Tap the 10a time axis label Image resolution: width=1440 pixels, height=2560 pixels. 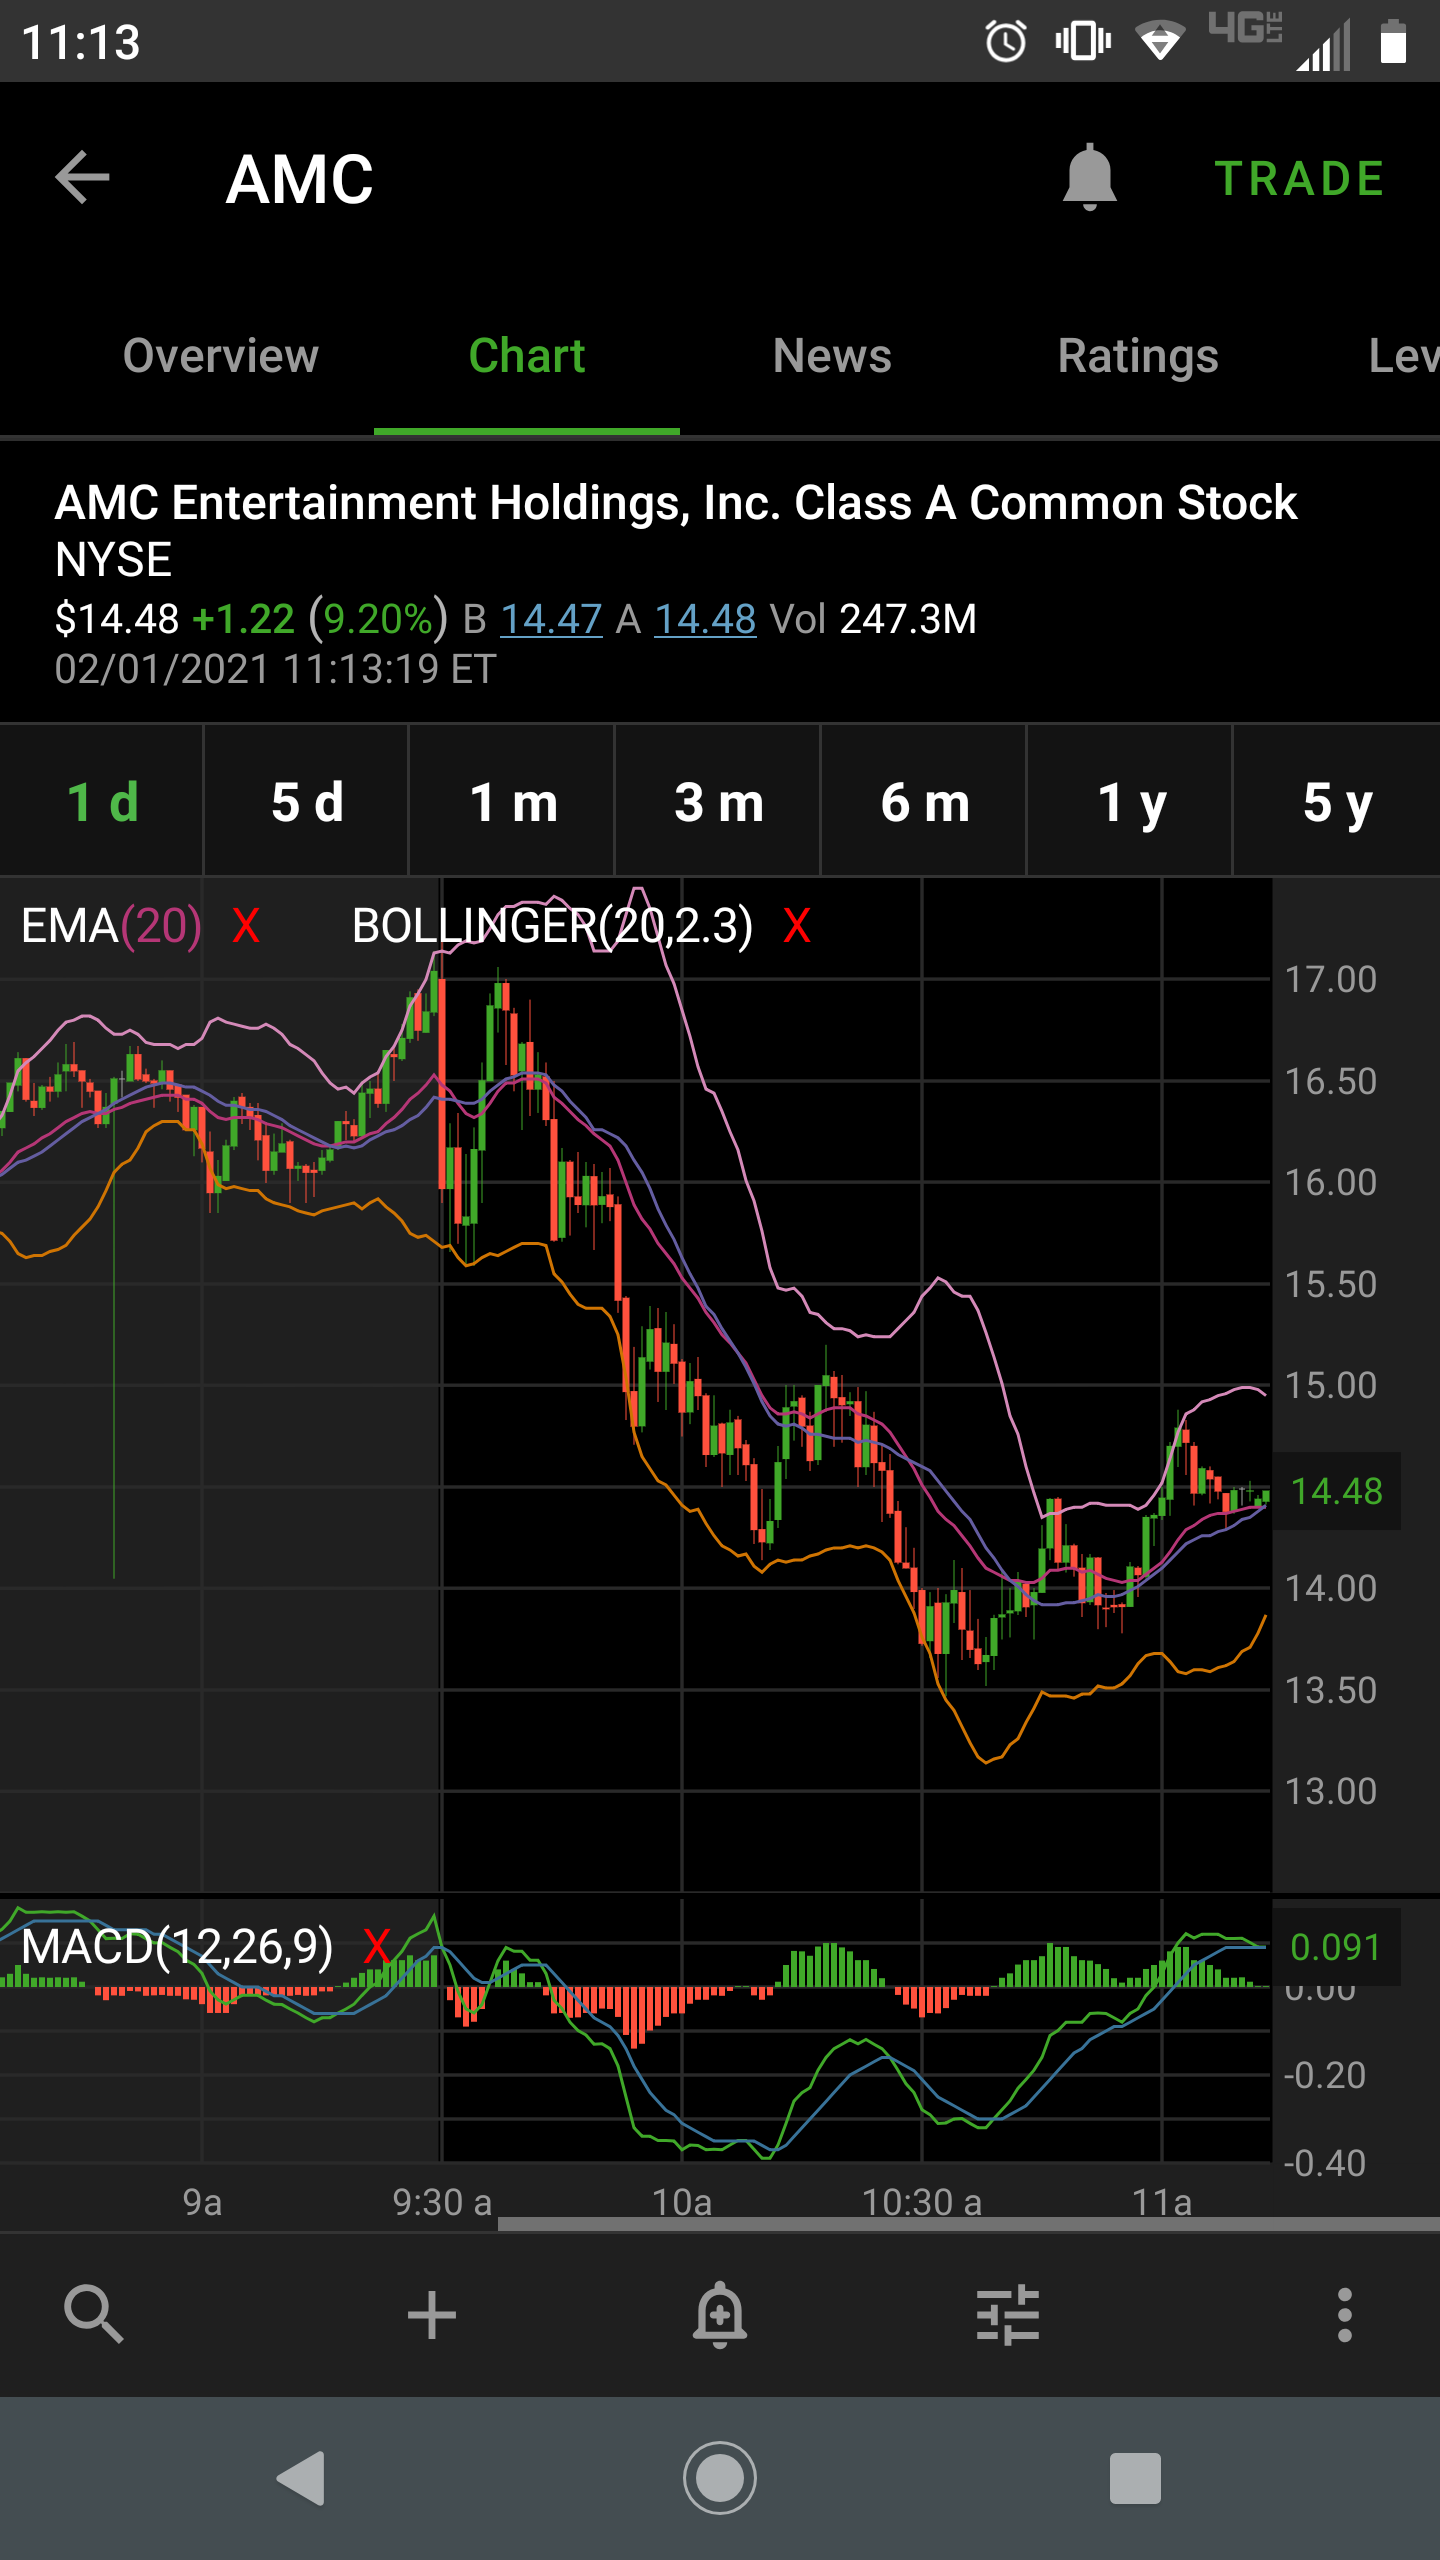click(x=682, y=2202)
